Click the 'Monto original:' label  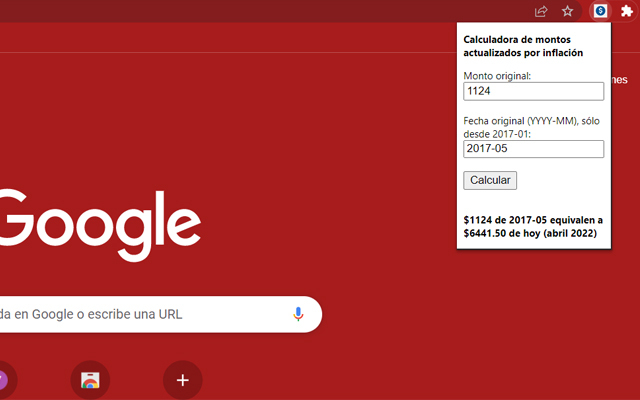[x=497, y=76]
